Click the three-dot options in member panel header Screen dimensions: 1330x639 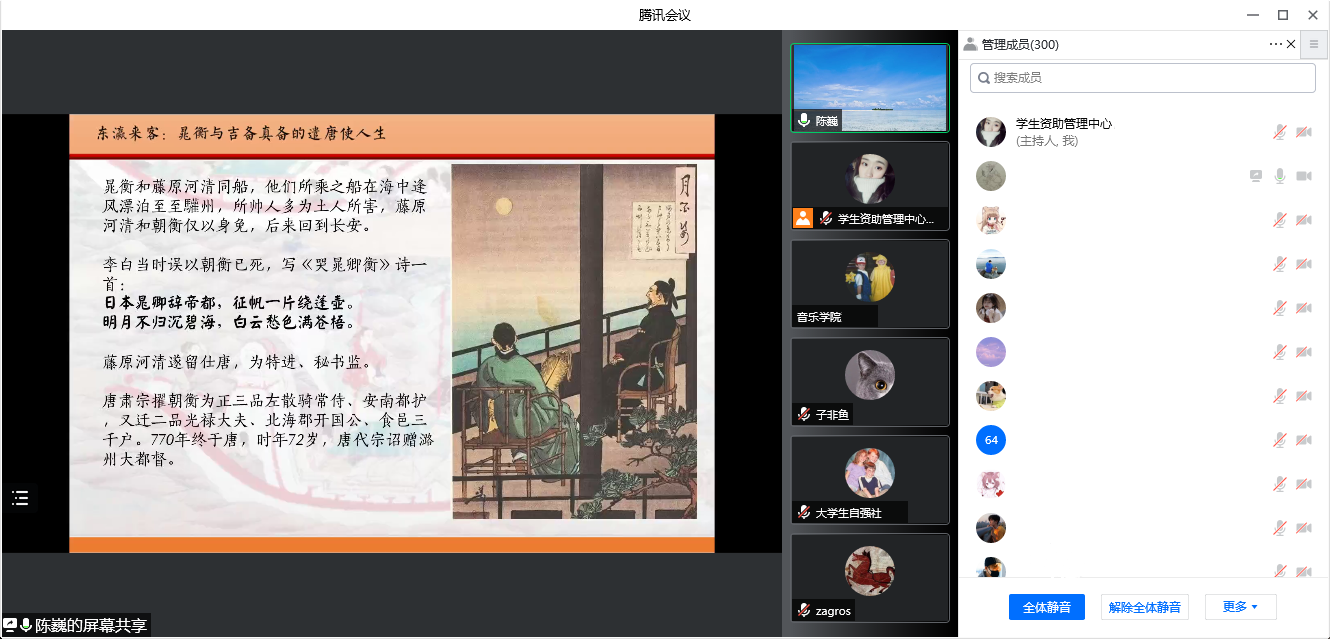coord(1275,44)
